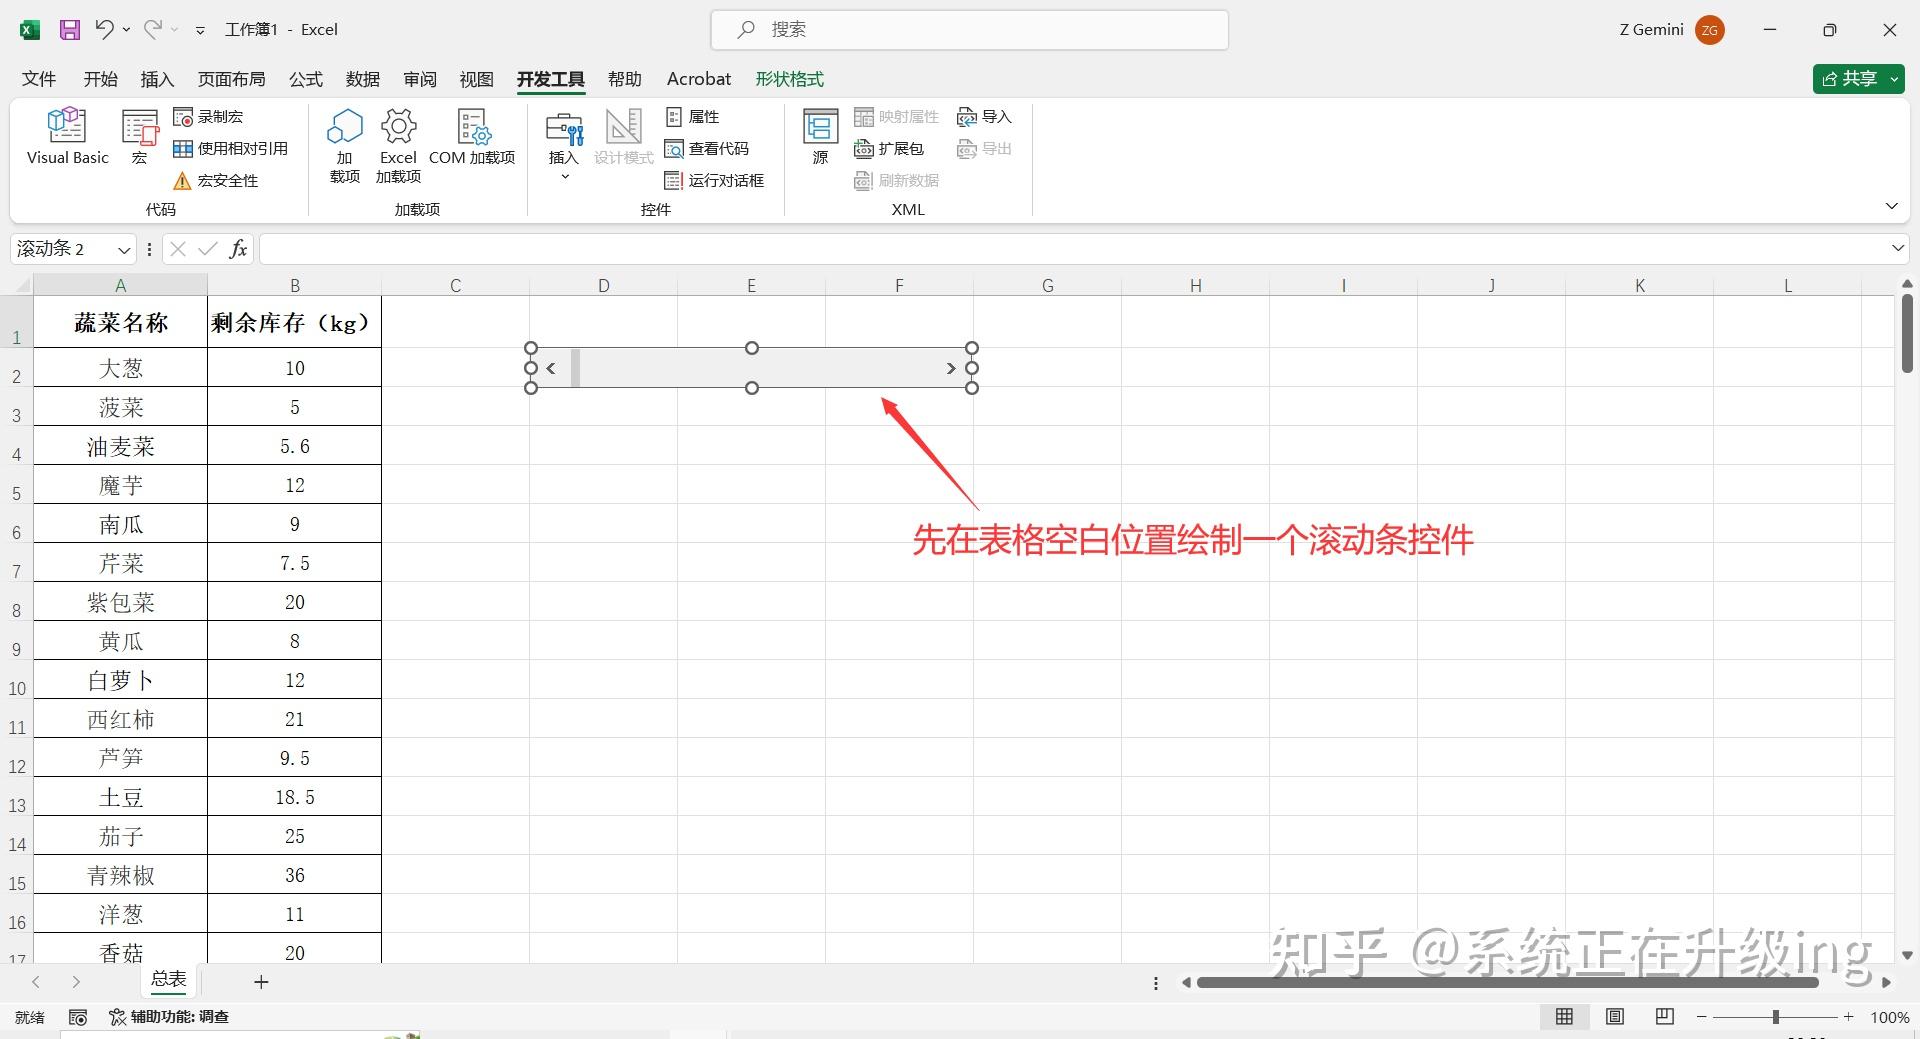Click the Share (共享) button
This screenshot has width=1920, height=1039.
(x=1858, y=79)
